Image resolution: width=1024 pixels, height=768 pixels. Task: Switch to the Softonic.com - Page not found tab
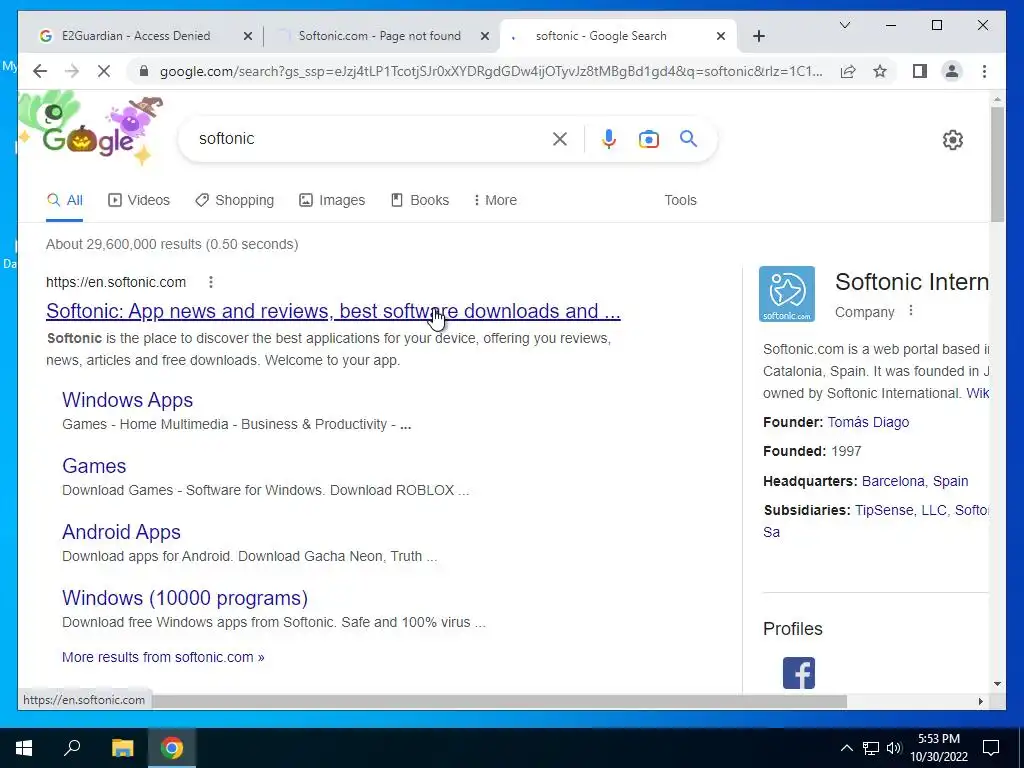379,36
